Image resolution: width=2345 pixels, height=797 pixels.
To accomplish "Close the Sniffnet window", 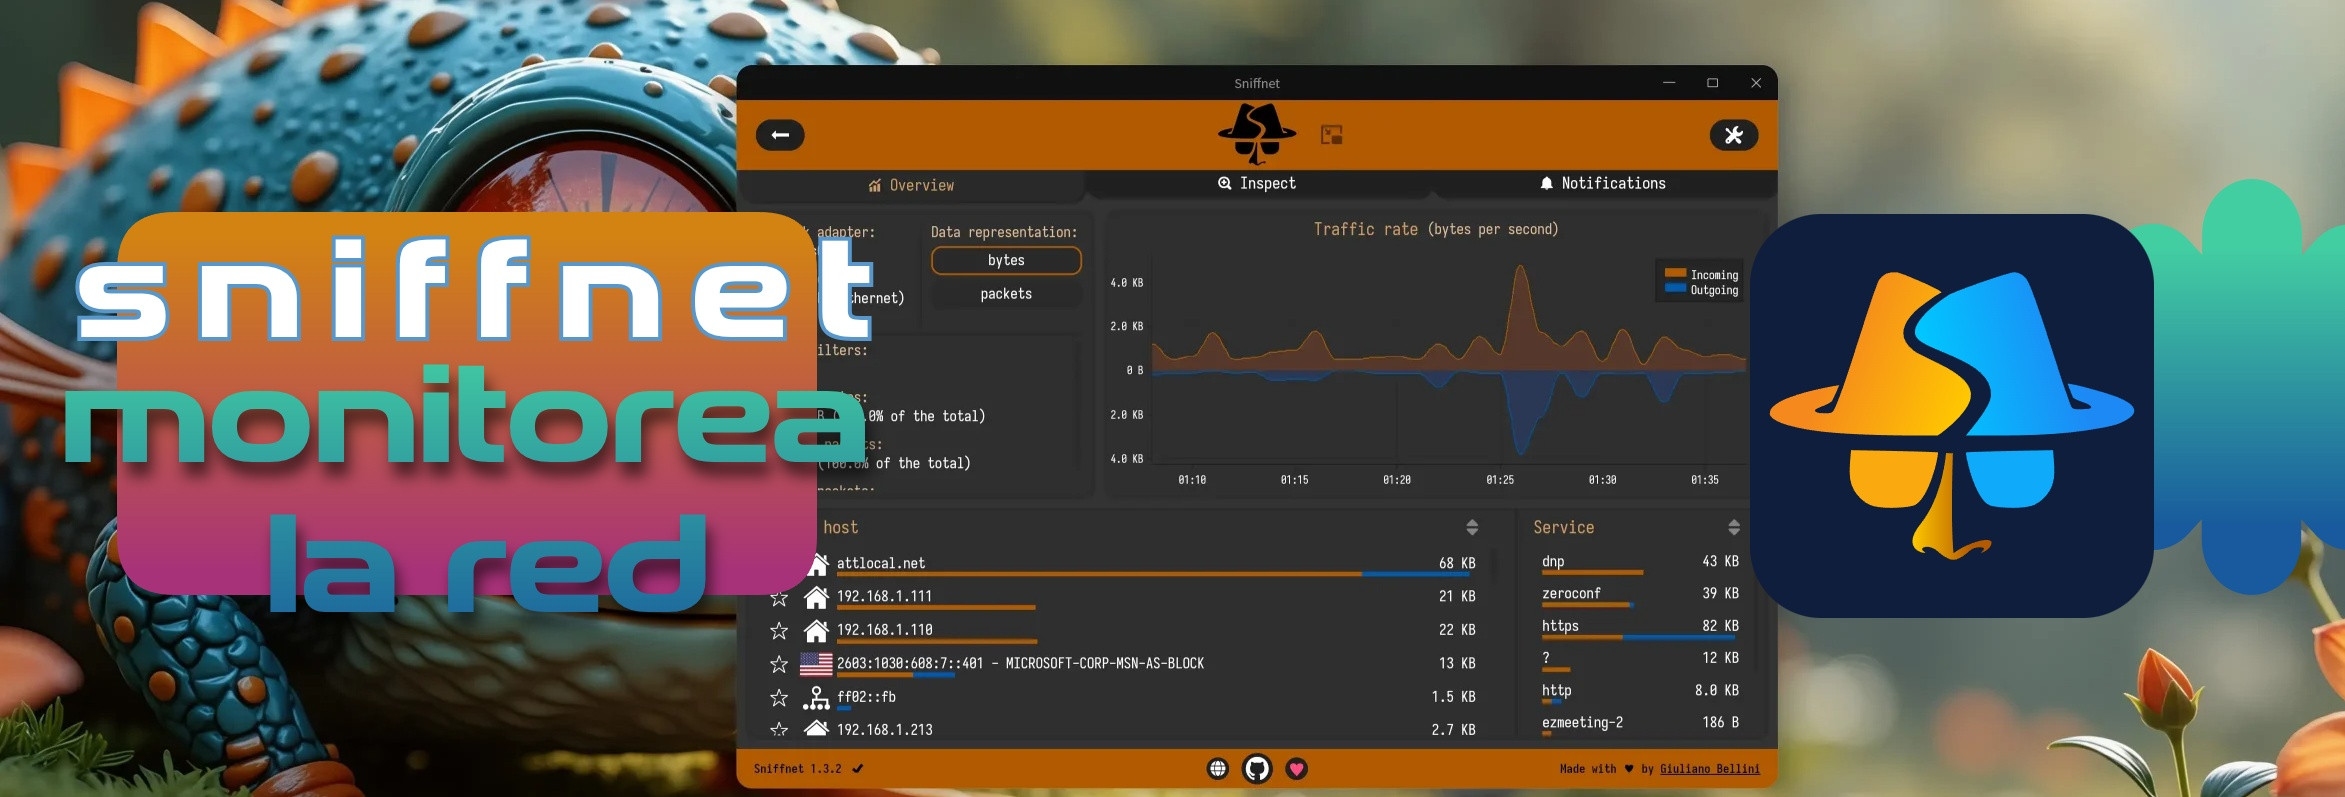I will (x=1756, y=83).
